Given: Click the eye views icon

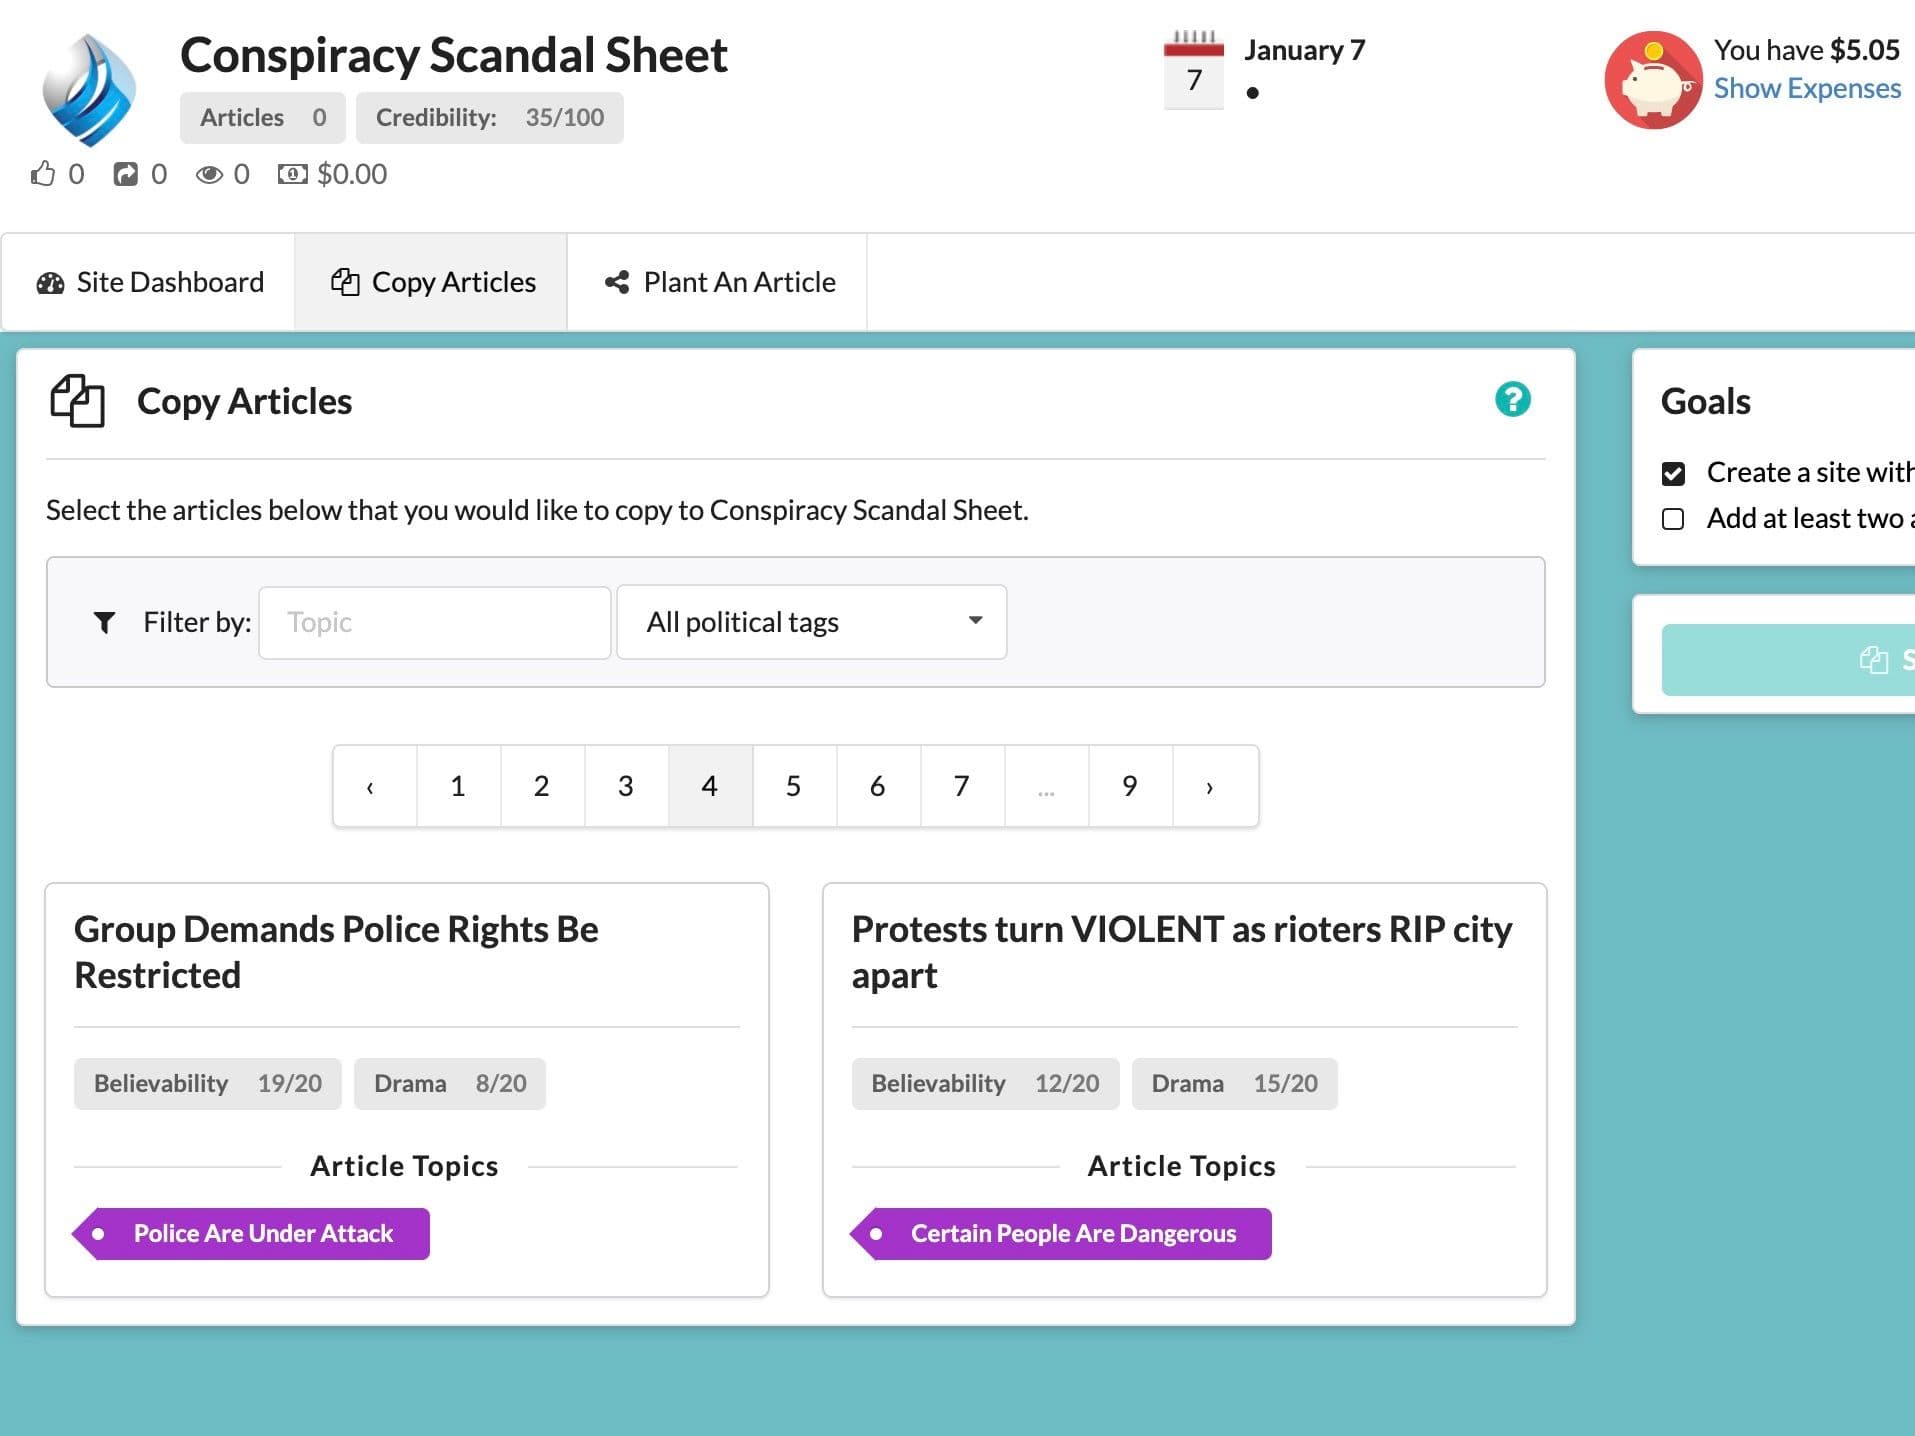Looking at the screenshot, I should point(209,175).
